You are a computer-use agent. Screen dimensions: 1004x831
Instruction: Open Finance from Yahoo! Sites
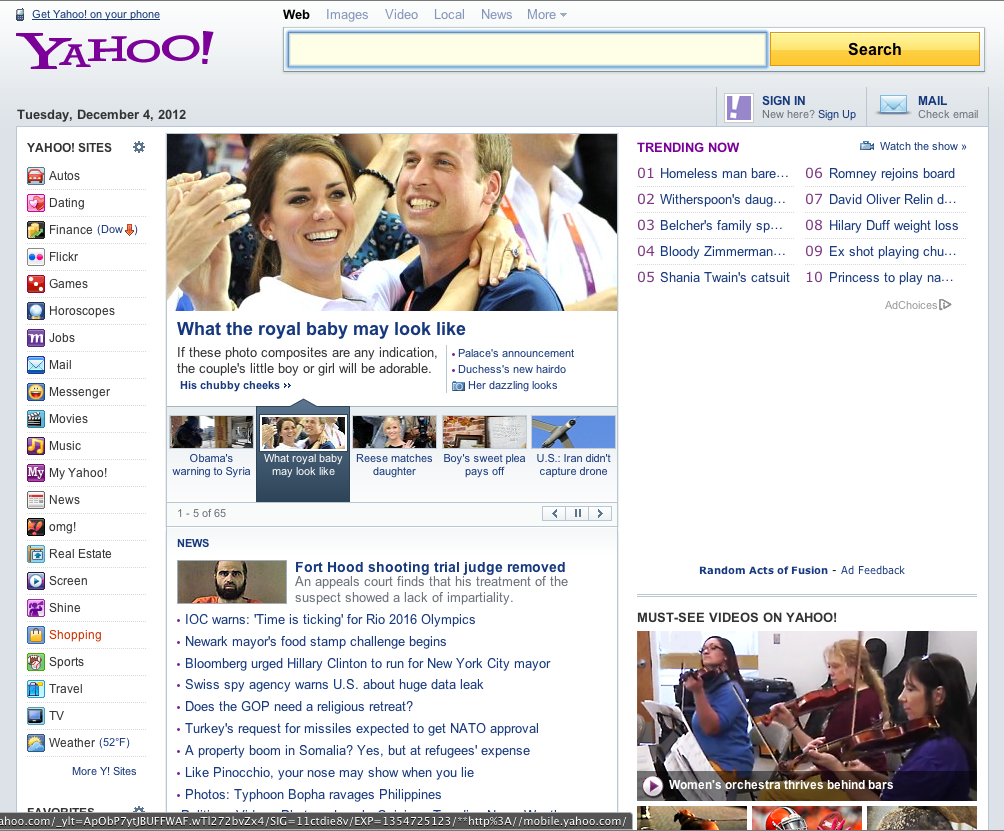[69, 229]
